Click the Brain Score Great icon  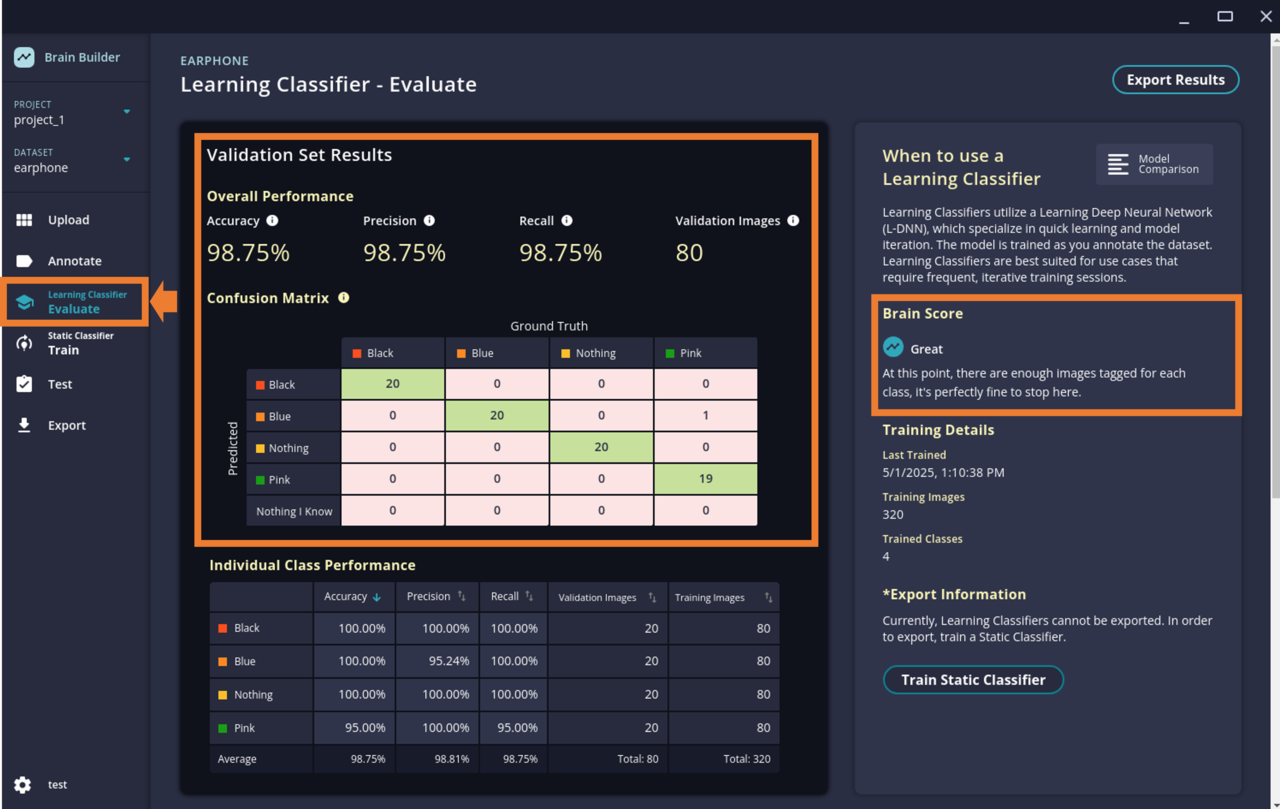pos(893,347)
